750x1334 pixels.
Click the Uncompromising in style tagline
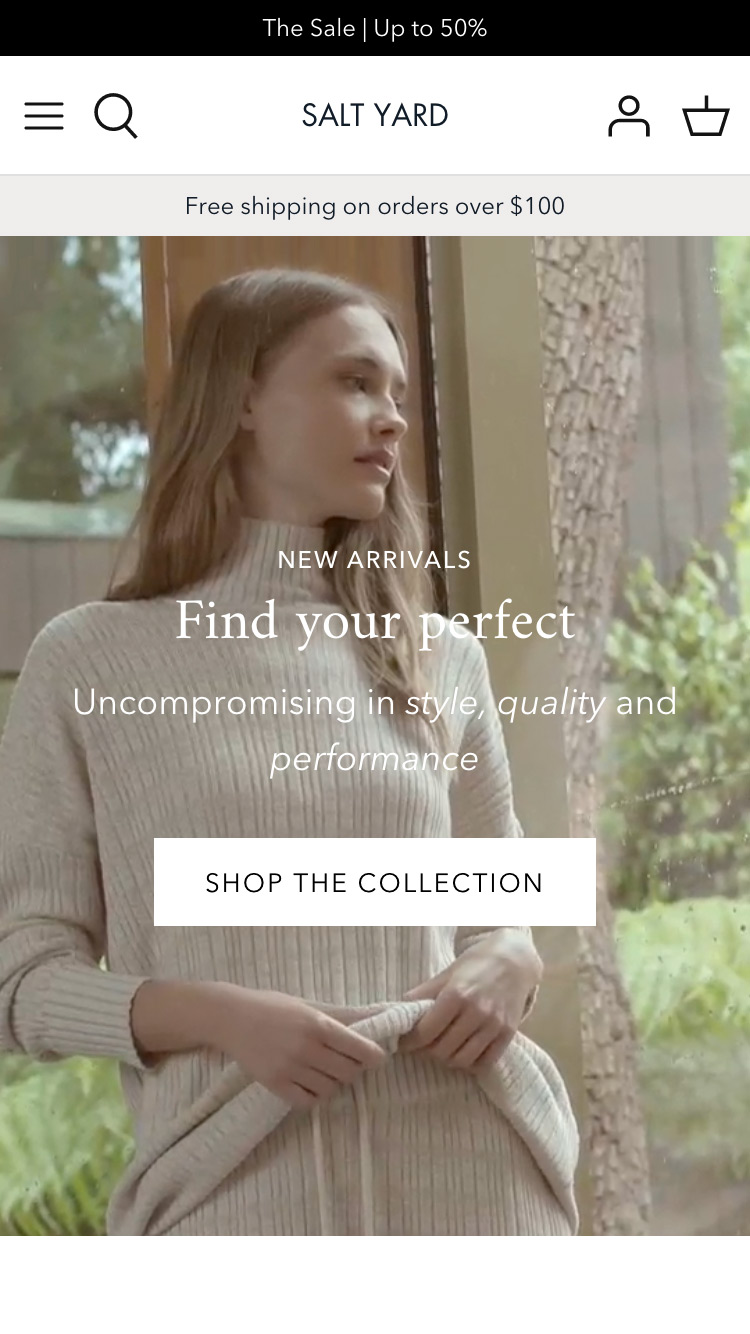[375, 730]
